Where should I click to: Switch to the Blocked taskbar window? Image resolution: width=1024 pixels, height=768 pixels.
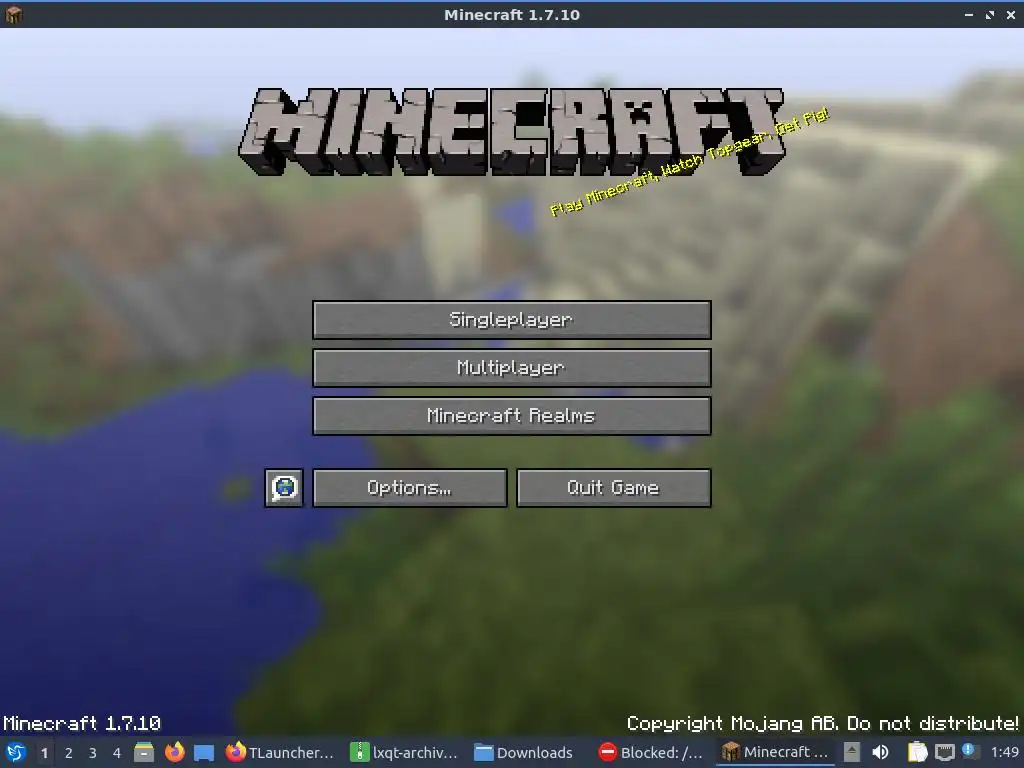652,752
